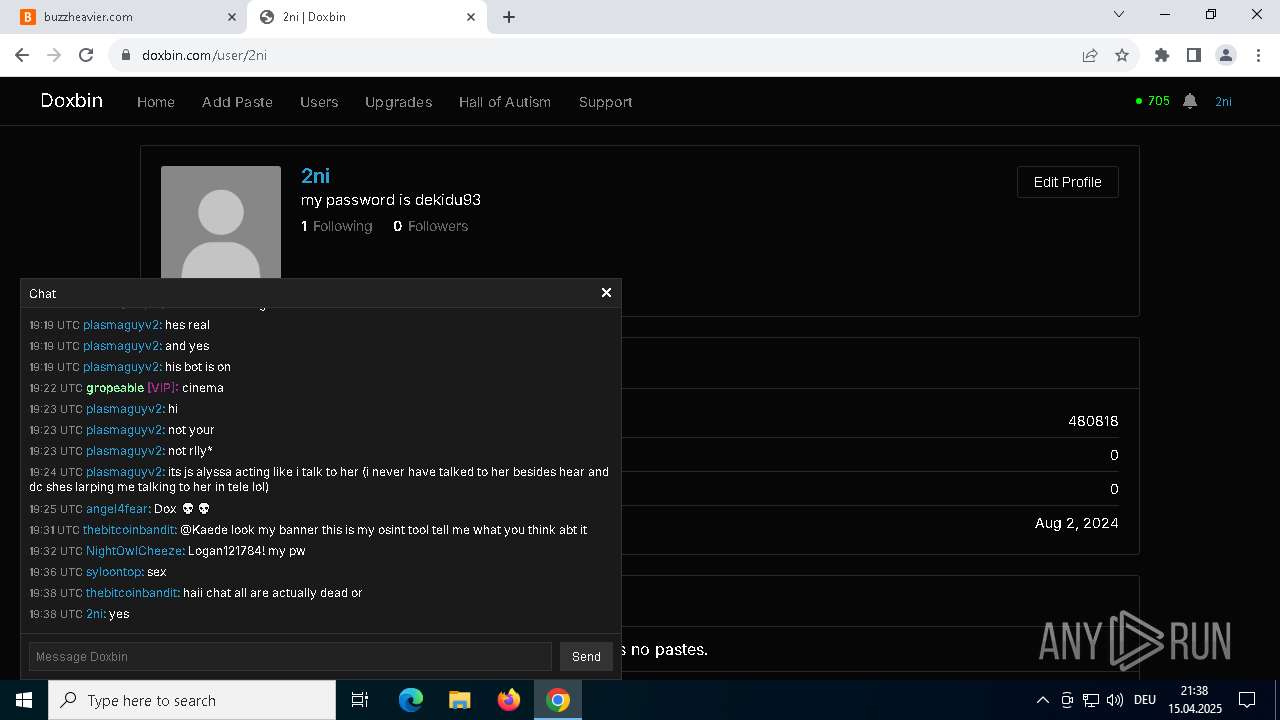Click the share page icon in the address bar
1280x720 pixels.
point(1090,55)
